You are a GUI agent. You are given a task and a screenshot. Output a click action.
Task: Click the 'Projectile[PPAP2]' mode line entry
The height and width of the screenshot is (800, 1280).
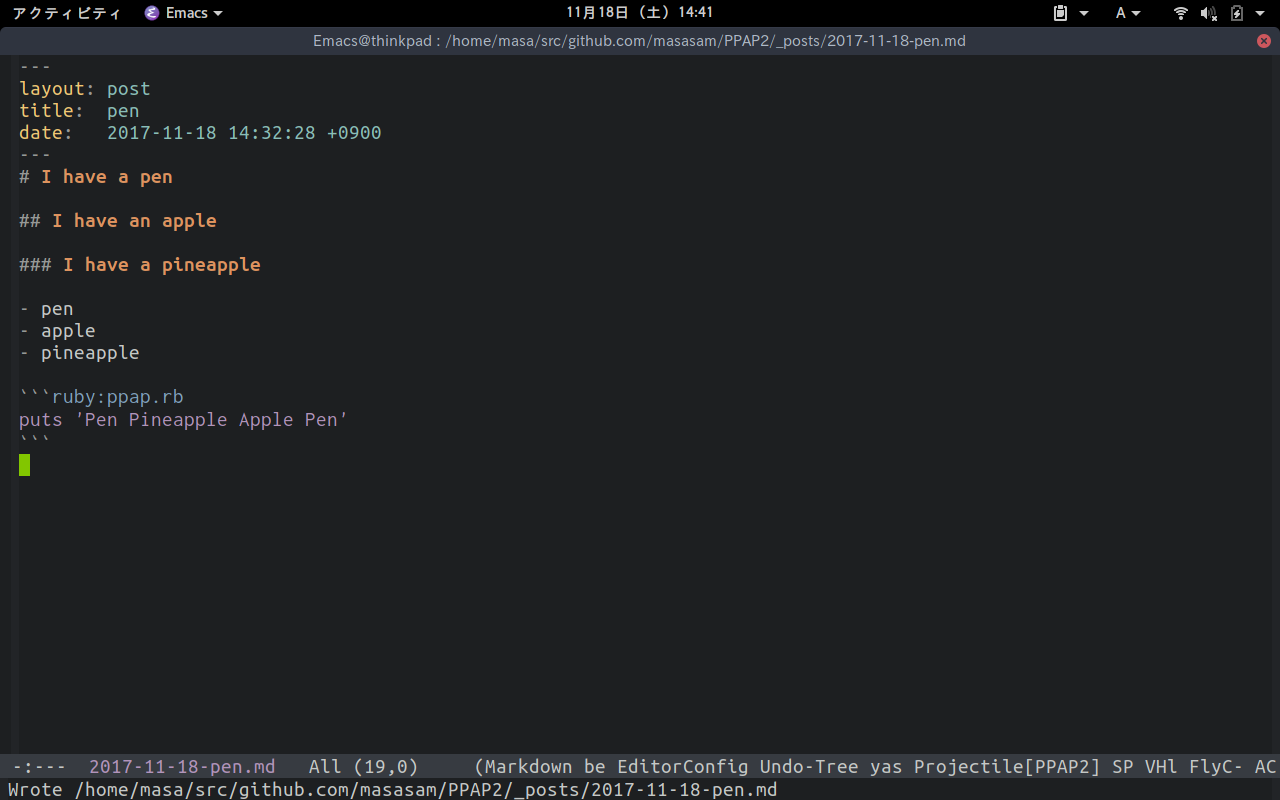[1007, 767]
